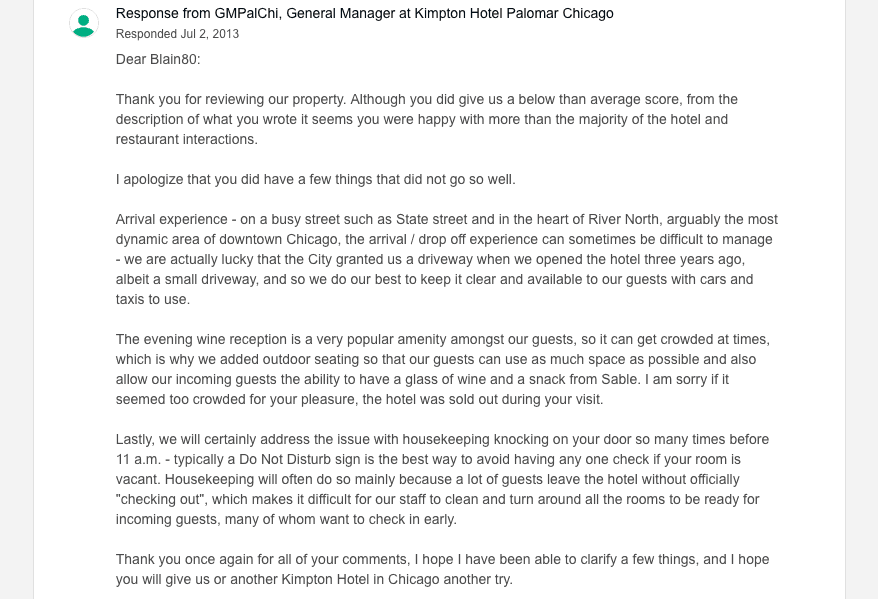The image size is (878, 599).
Task: Click the "11 a.m." time in the text
Action: click(x=140, y=459)
